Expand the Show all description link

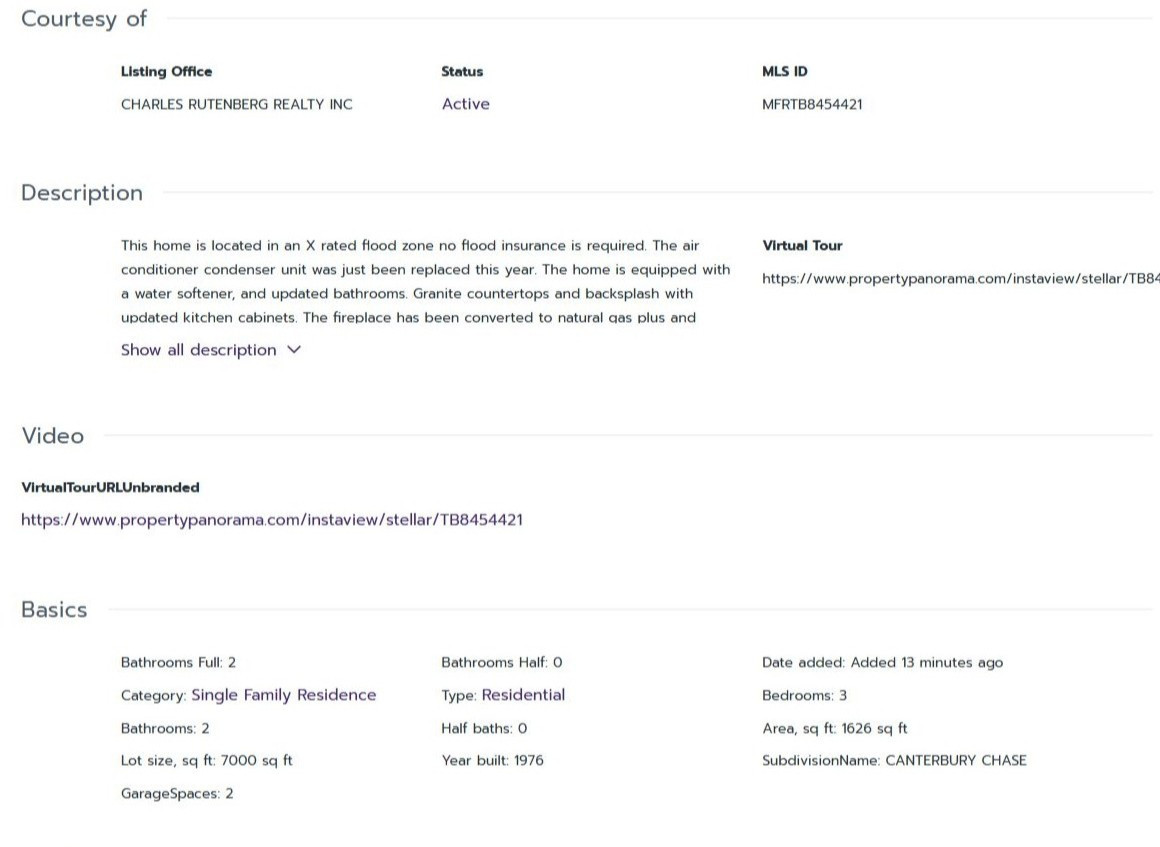[x=198, y=350]
